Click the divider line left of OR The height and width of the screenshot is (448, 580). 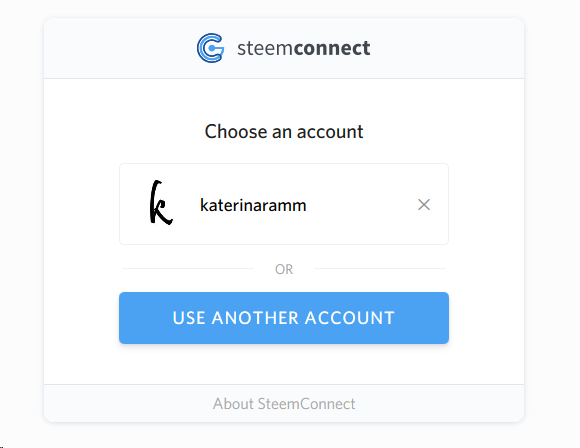(x=188, y=269)
